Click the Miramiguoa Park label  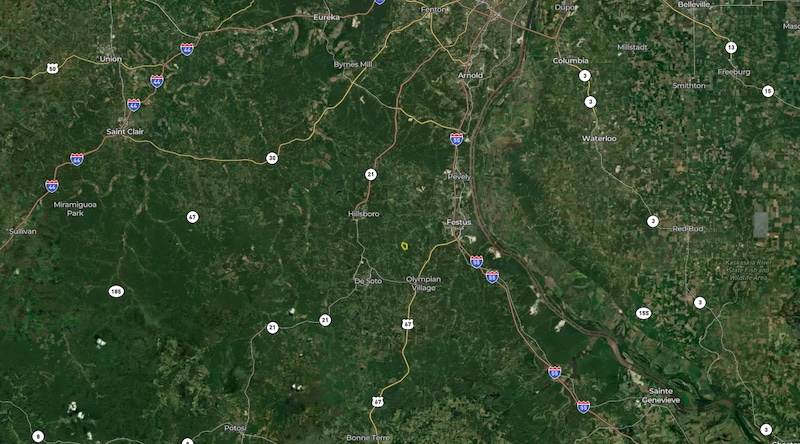pos(75,209)
